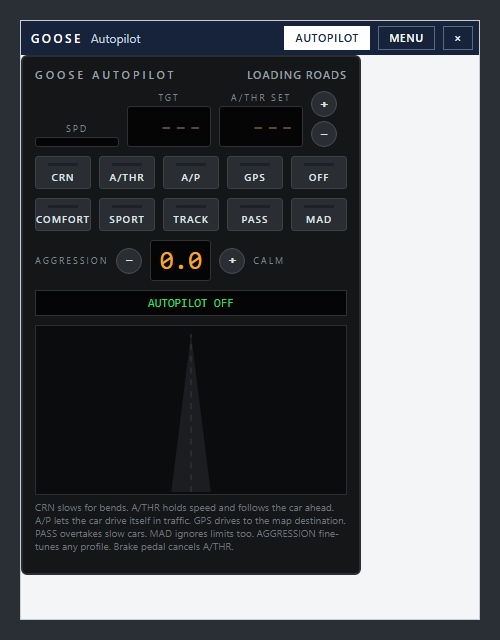Switch to the AUTOPILOT tab
This screenshot has height=640, width=500.
(x=327, y=38)
